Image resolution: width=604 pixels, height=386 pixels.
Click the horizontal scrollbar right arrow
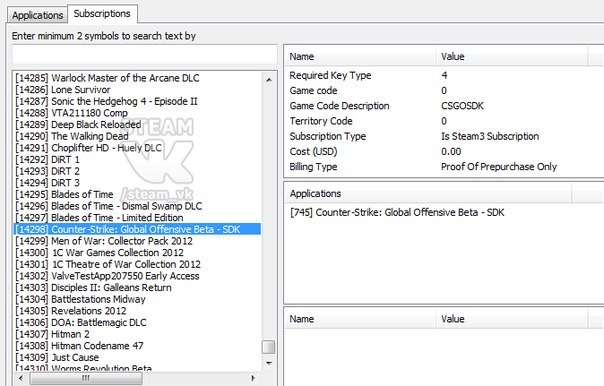click(x=253, y=378)
